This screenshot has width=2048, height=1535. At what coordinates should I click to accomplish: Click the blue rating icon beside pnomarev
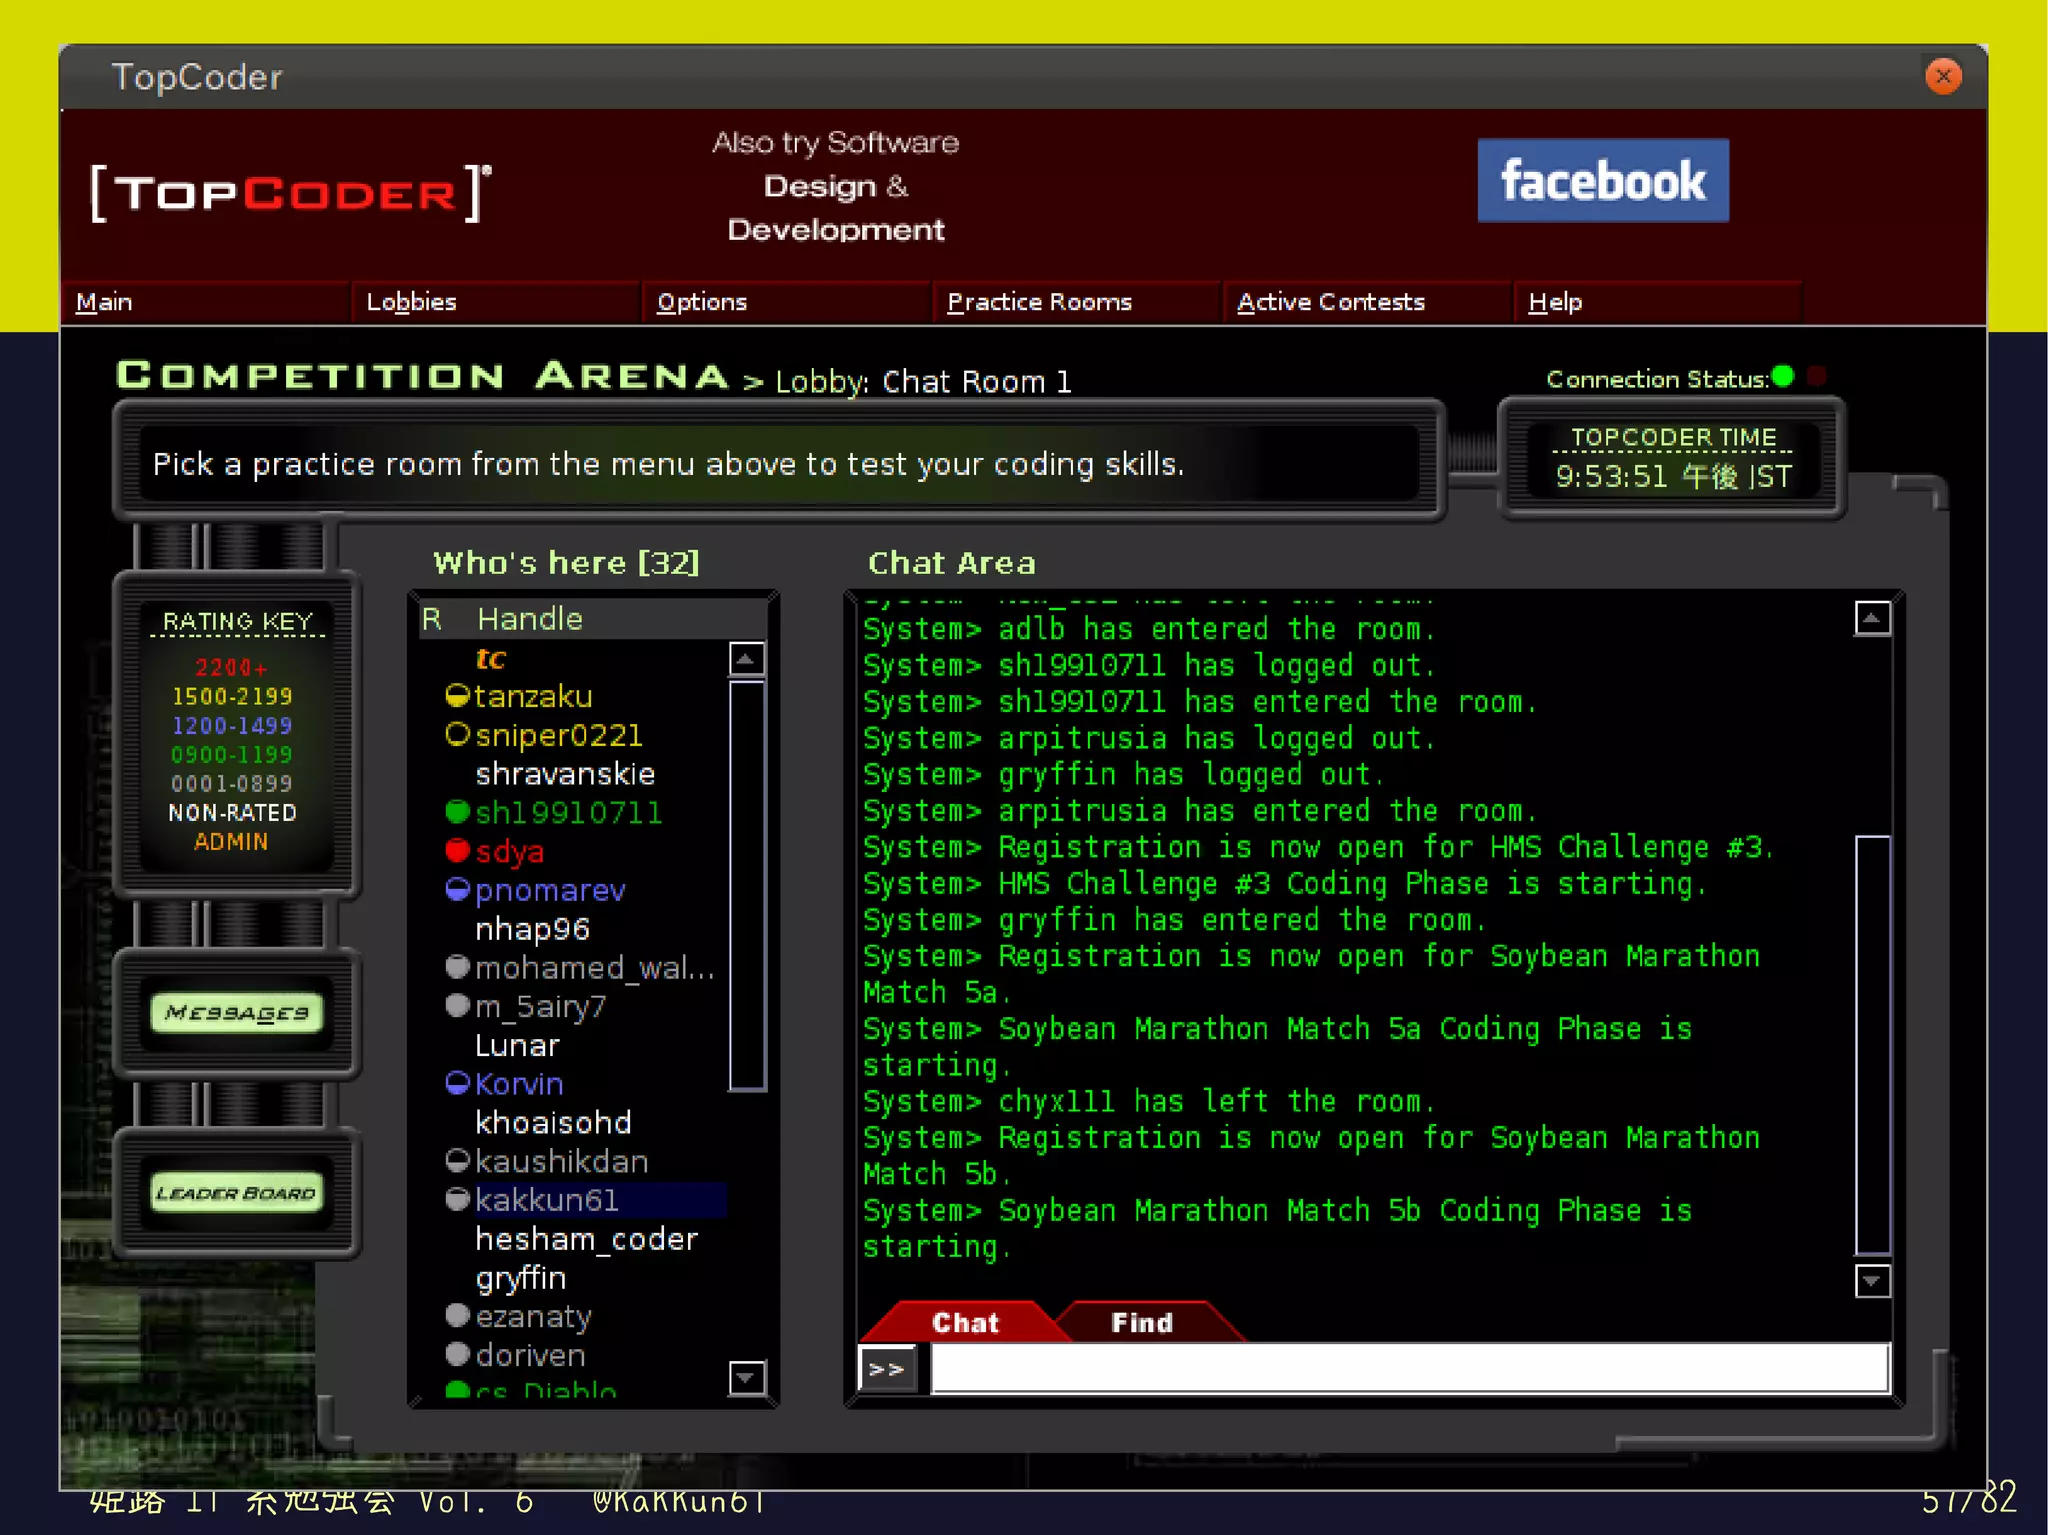(457, 889)
